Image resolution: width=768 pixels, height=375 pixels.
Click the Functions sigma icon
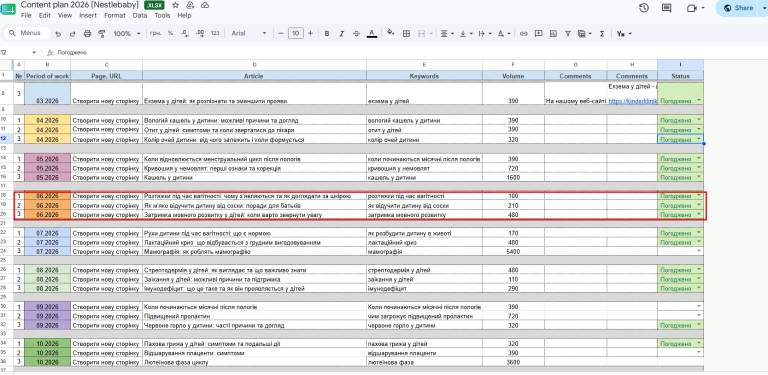pyautogui.click(x=602, y=34)
